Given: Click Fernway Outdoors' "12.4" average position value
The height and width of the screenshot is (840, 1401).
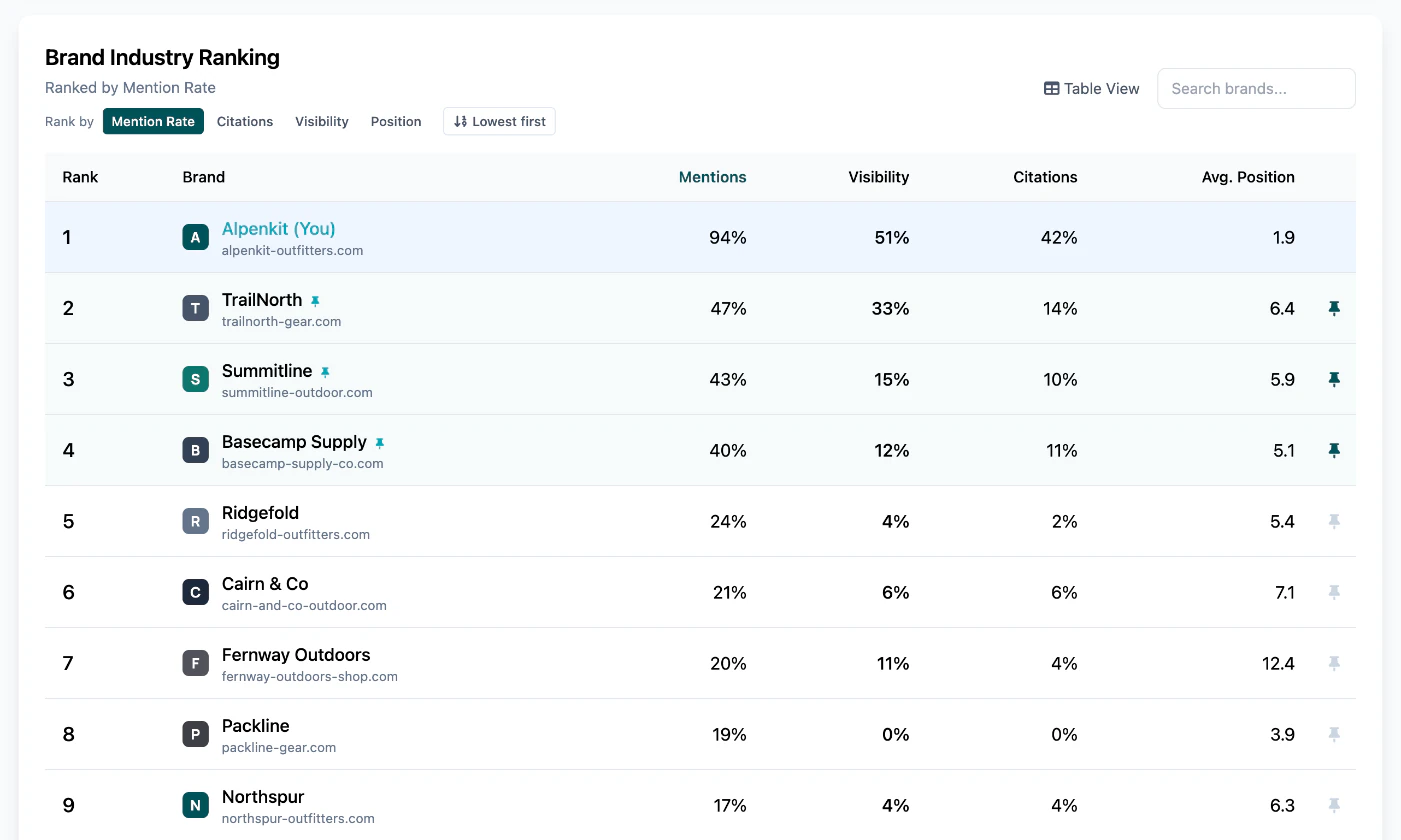Looking at the screenshot, I should (1278, 663).
